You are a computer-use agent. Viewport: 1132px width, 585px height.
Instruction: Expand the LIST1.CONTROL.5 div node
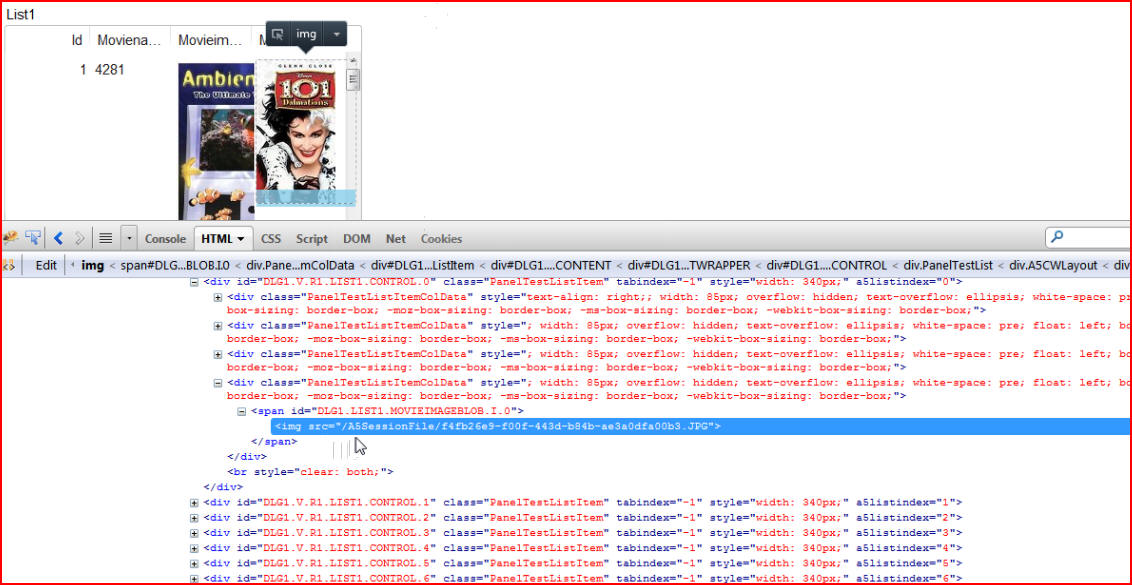pyautogui.click(x=193, y=563)
